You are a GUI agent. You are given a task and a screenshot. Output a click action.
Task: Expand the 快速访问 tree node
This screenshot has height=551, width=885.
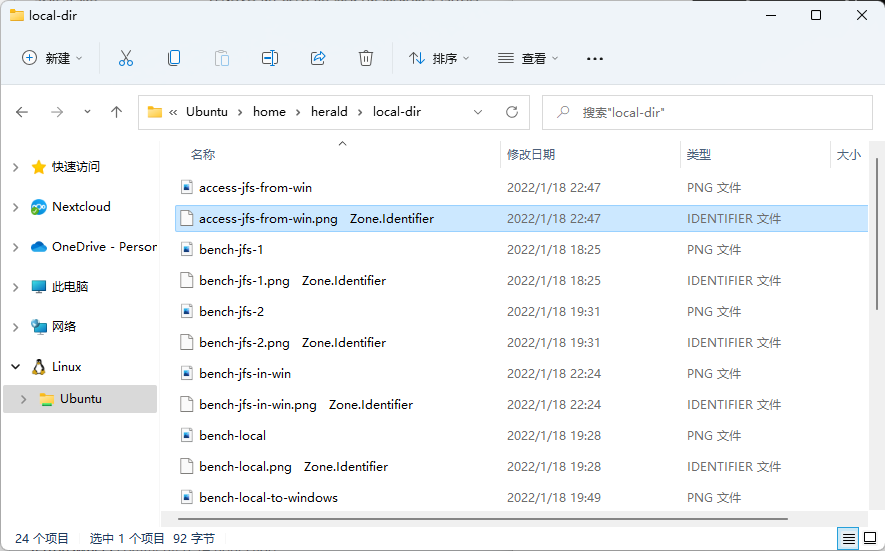pos(16,167)
